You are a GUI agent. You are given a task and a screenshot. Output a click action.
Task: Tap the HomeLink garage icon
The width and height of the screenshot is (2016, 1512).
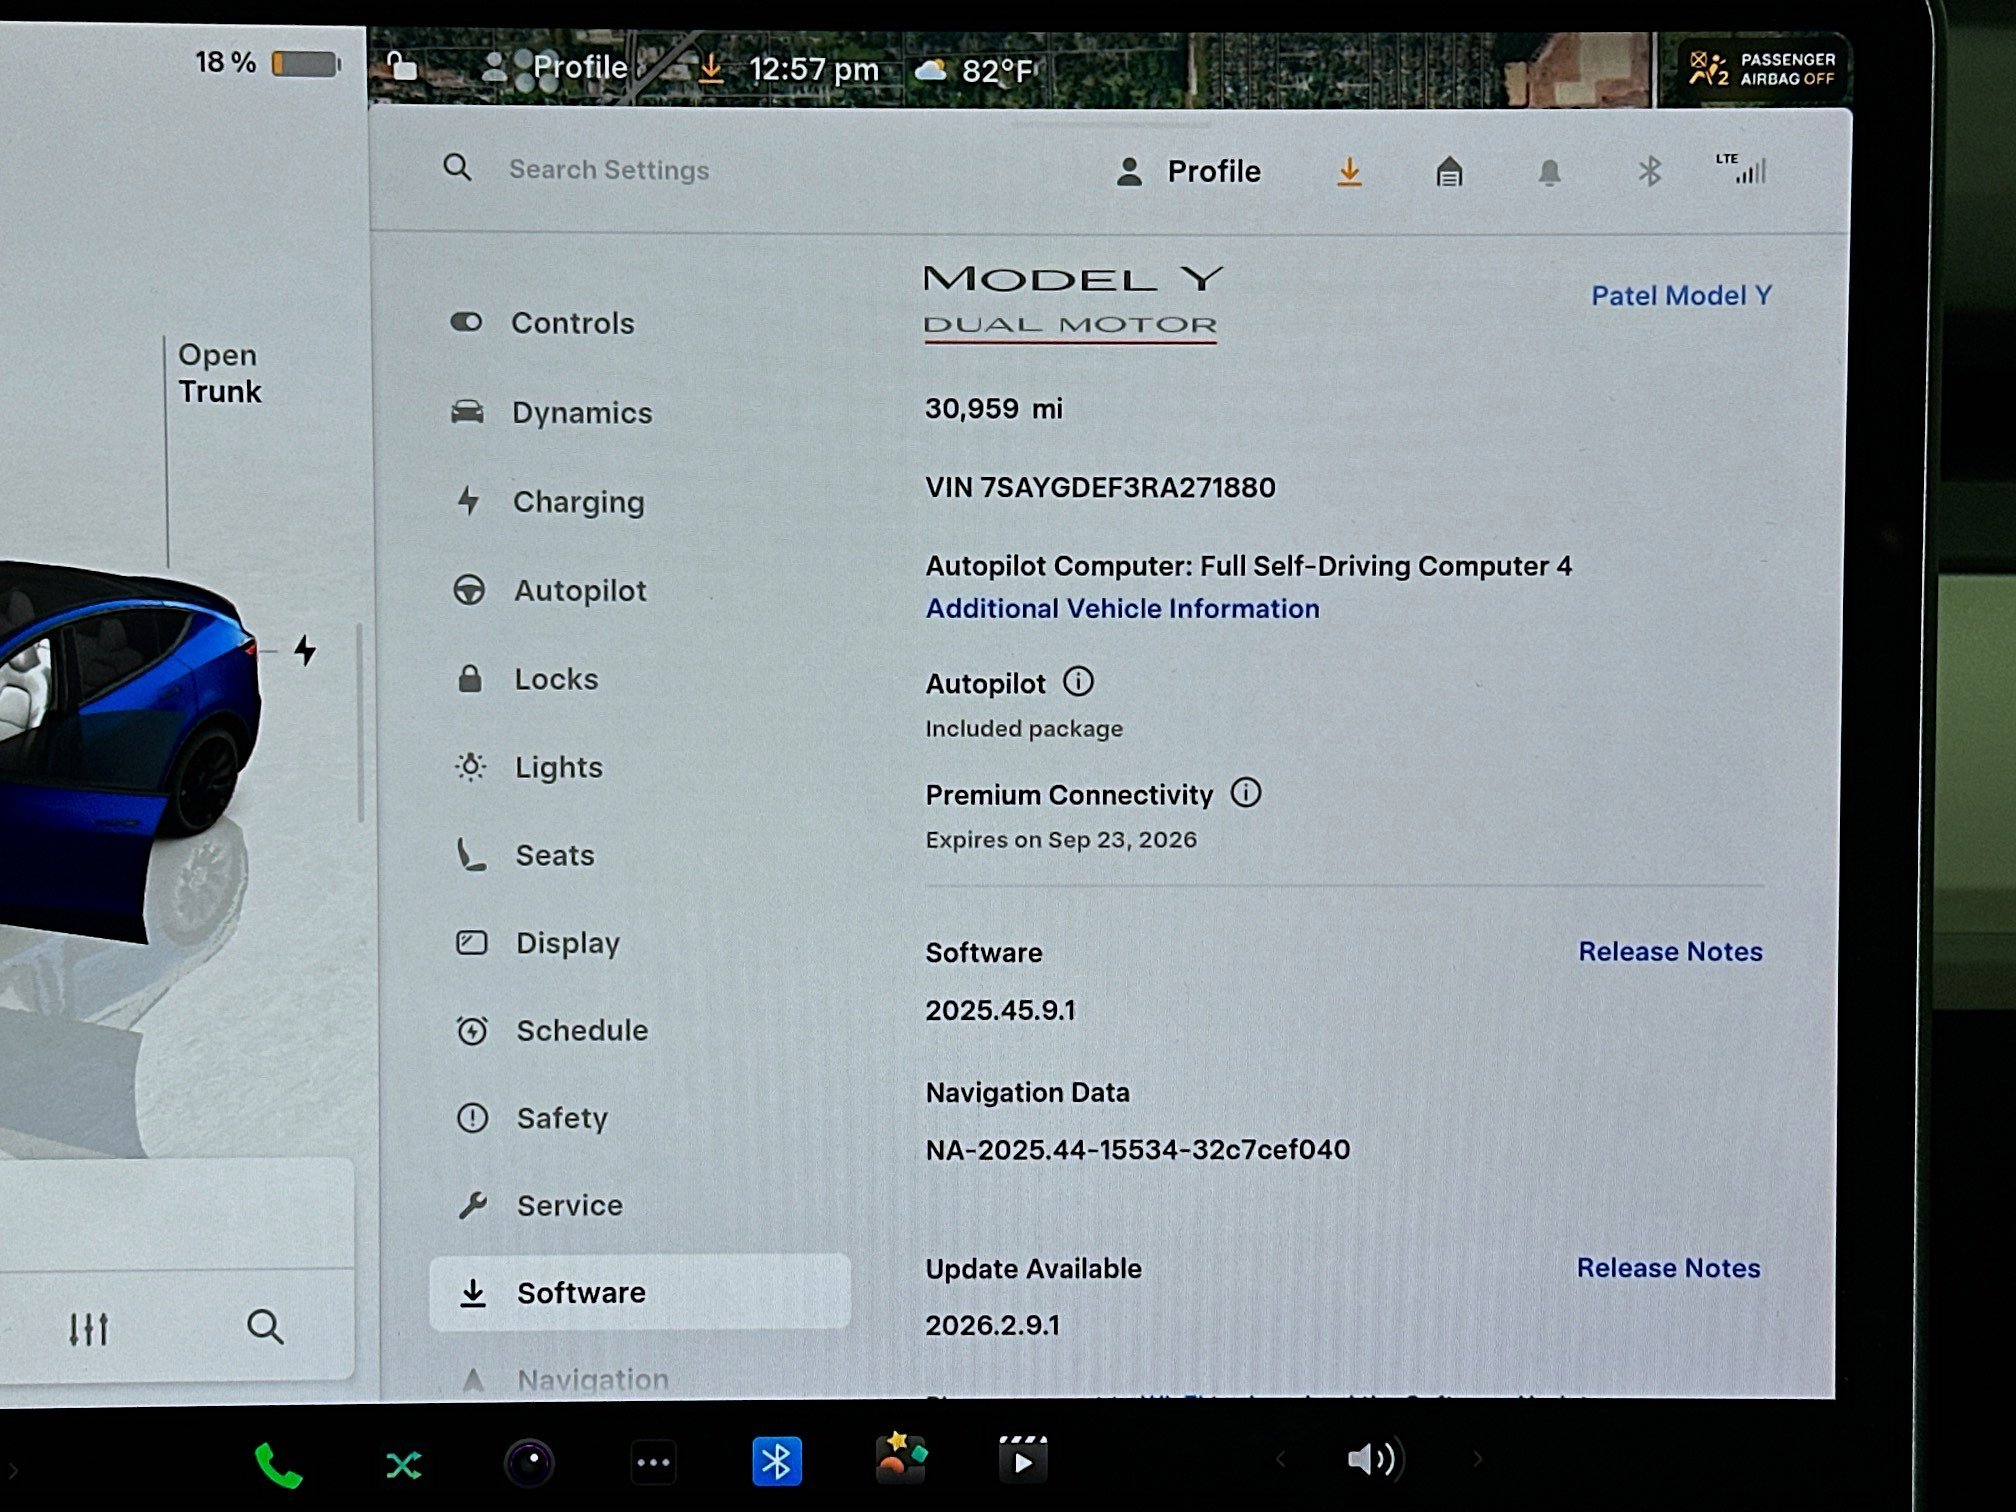(x=1449, y=172)
